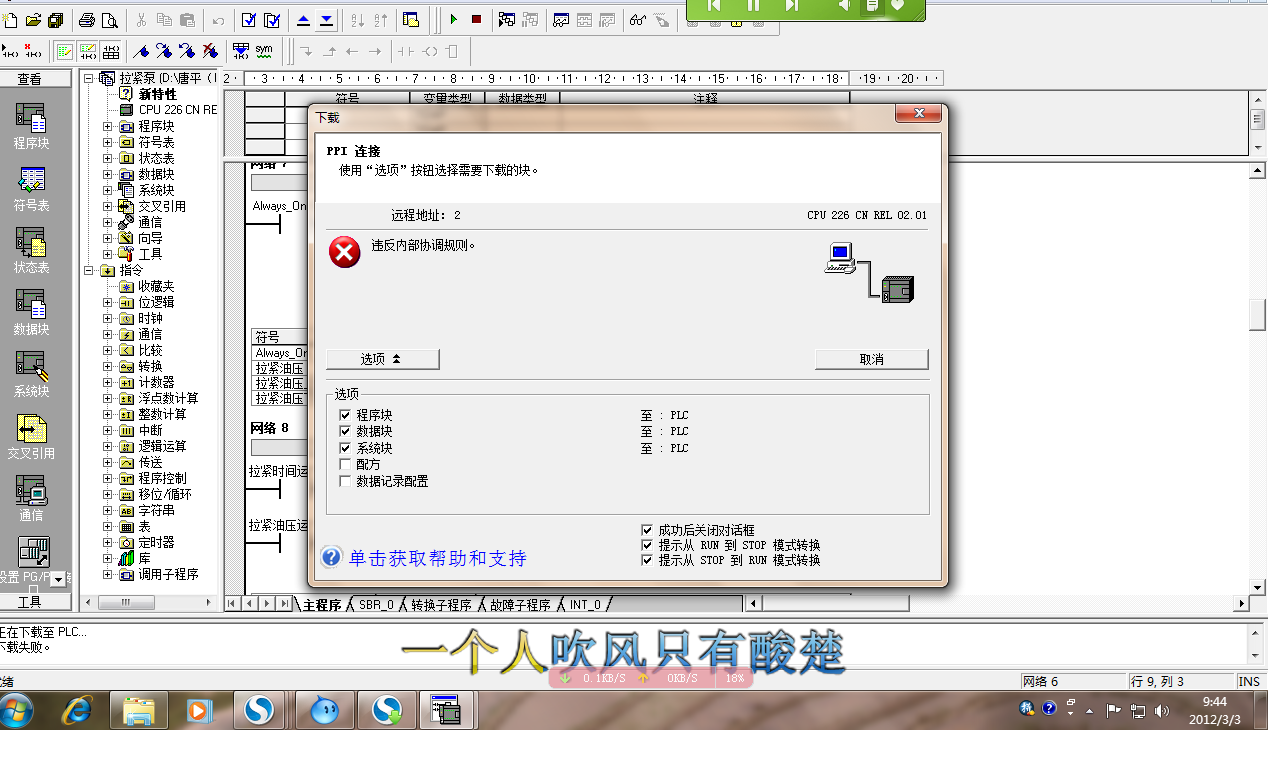This screenshot has height=768, width=1280.
Task: Expand the 程序块 tree node
Action: [x=108, y=126]
